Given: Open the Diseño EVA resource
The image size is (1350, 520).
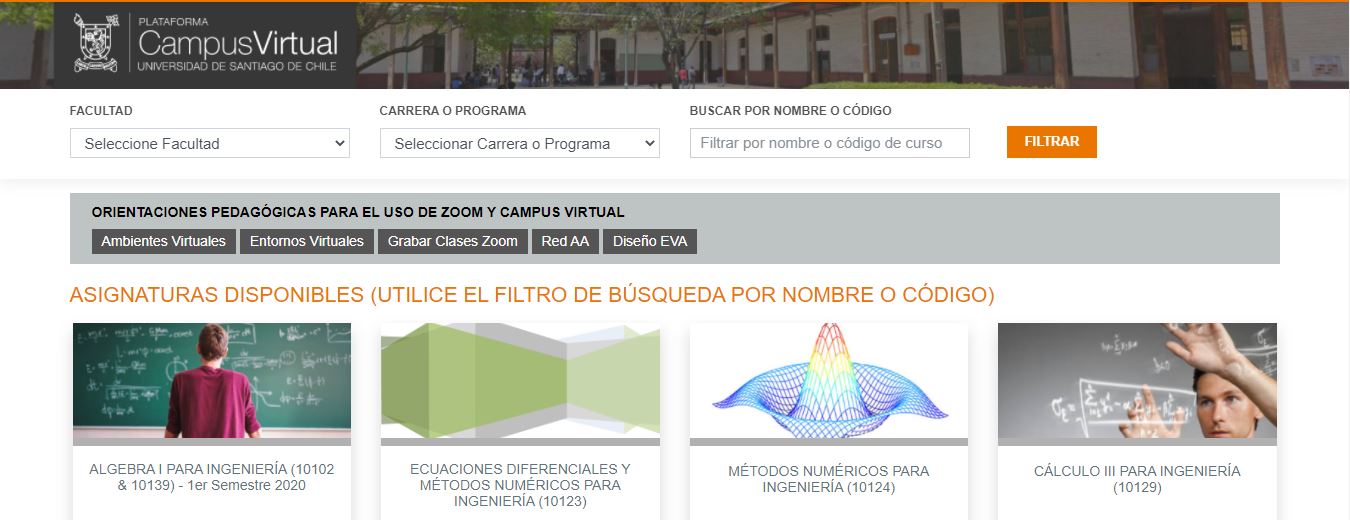Looking at the screenshot, I should tap(649, 241).
